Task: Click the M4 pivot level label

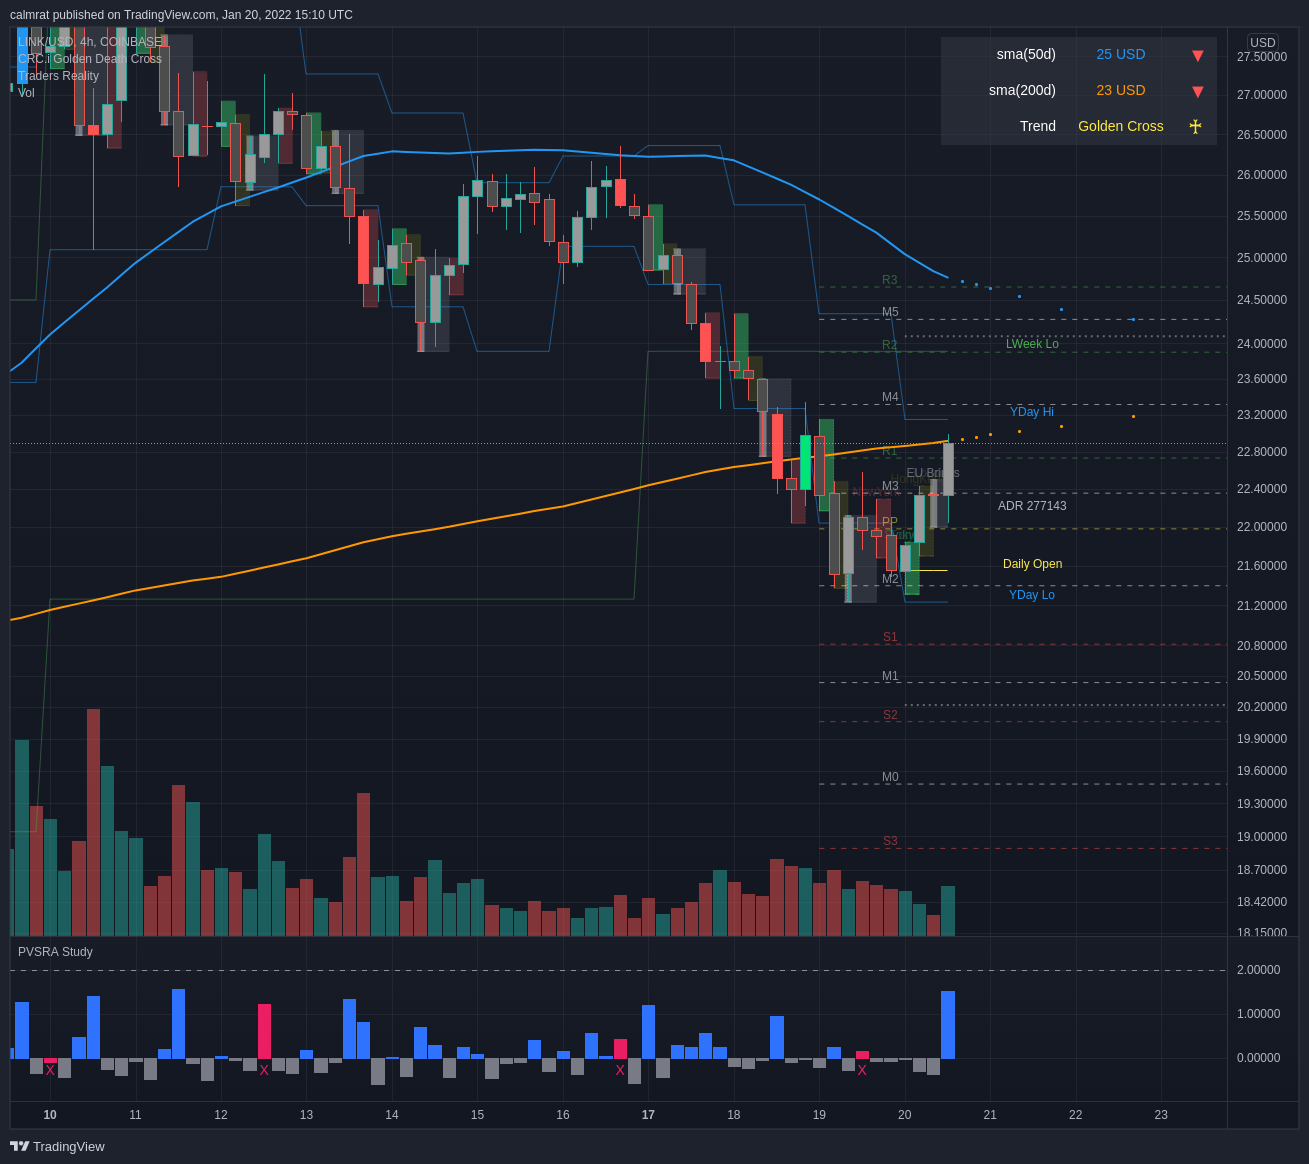Action: point(890,397)
